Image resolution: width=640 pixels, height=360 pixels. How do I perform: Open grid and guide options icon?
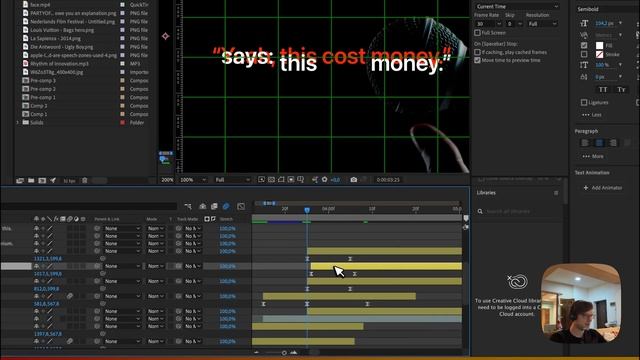coord(301,180)
